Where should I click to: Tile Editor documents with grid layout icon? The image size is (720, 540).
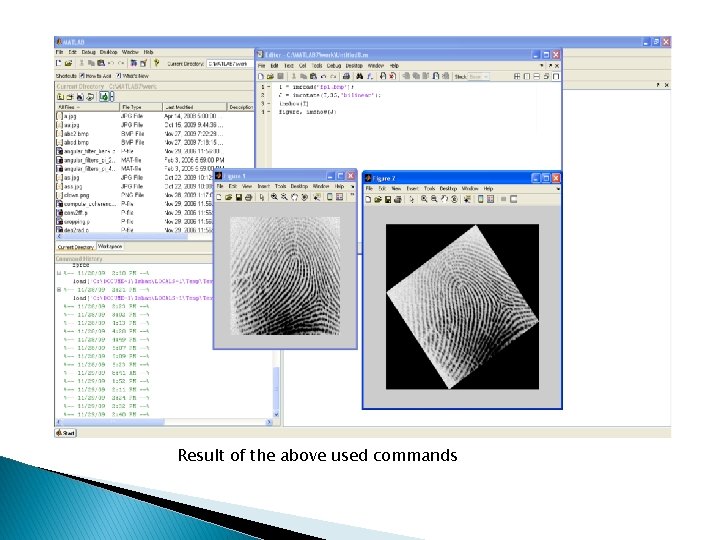click(x=517, y=76)
